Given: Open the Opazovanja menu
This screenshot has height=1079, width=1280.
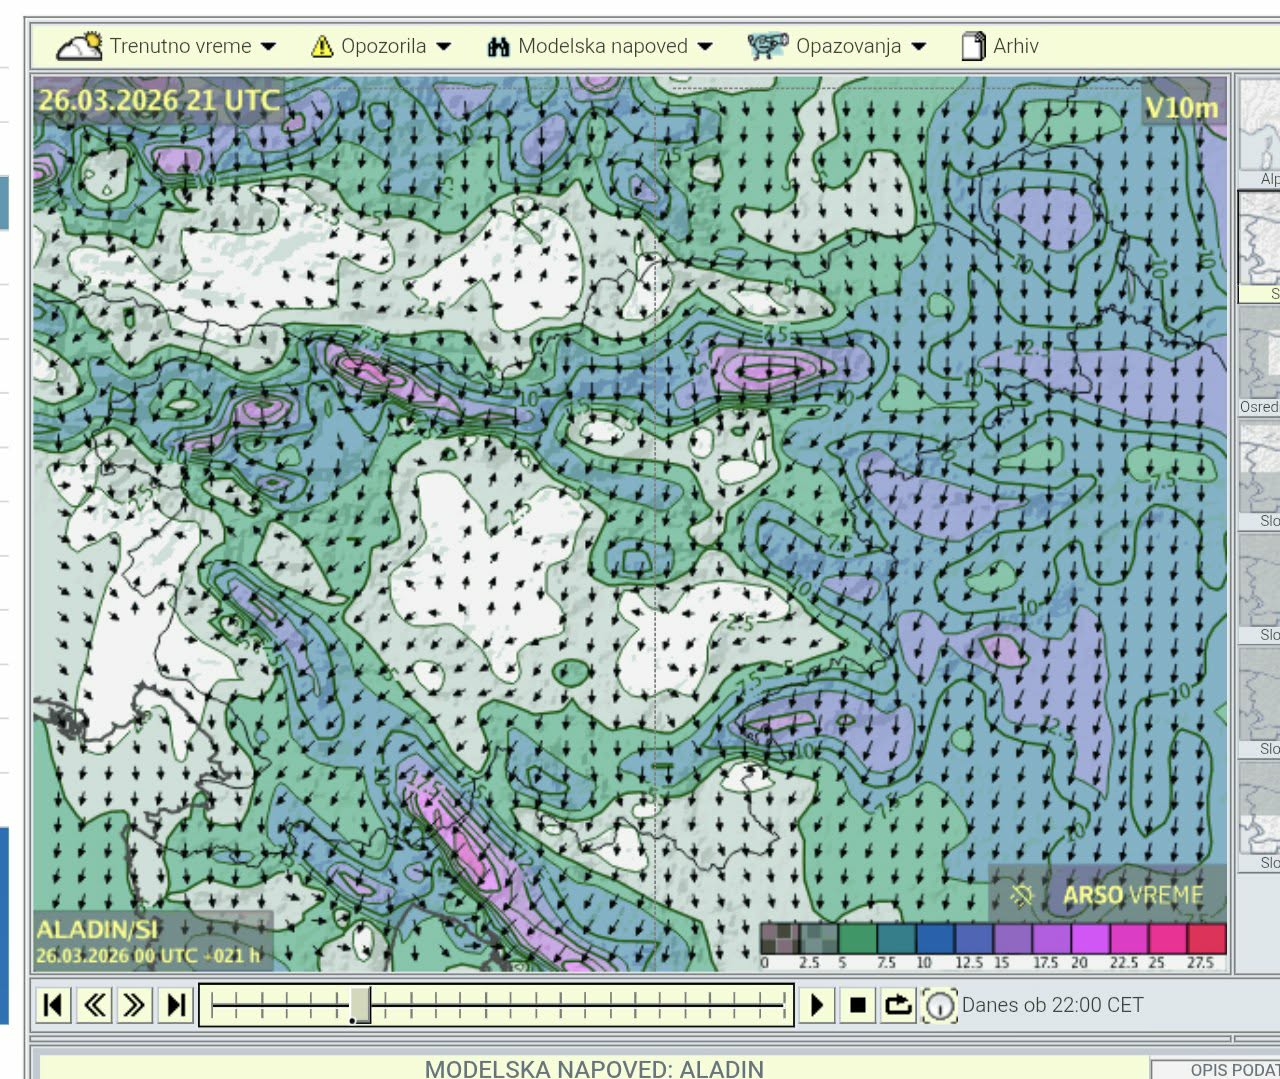Looking at the screenshot, I should click(837, 46).
